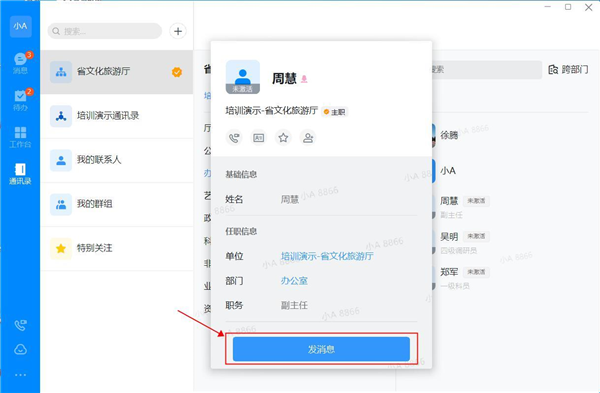Image resolution: width=600 pixels, height=393 pixels.
Task: Open the Workbench (工作台) sidebar icon
Action: pos(20,137)
